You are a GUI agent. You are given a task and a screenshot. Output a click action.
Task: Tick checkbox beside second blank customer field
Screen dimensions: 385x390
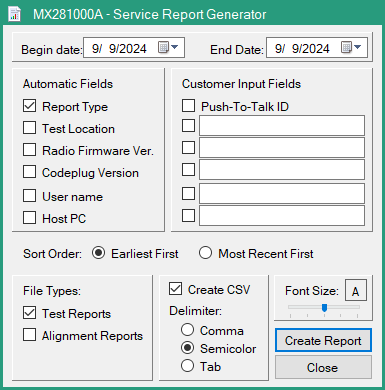[189, 147]
